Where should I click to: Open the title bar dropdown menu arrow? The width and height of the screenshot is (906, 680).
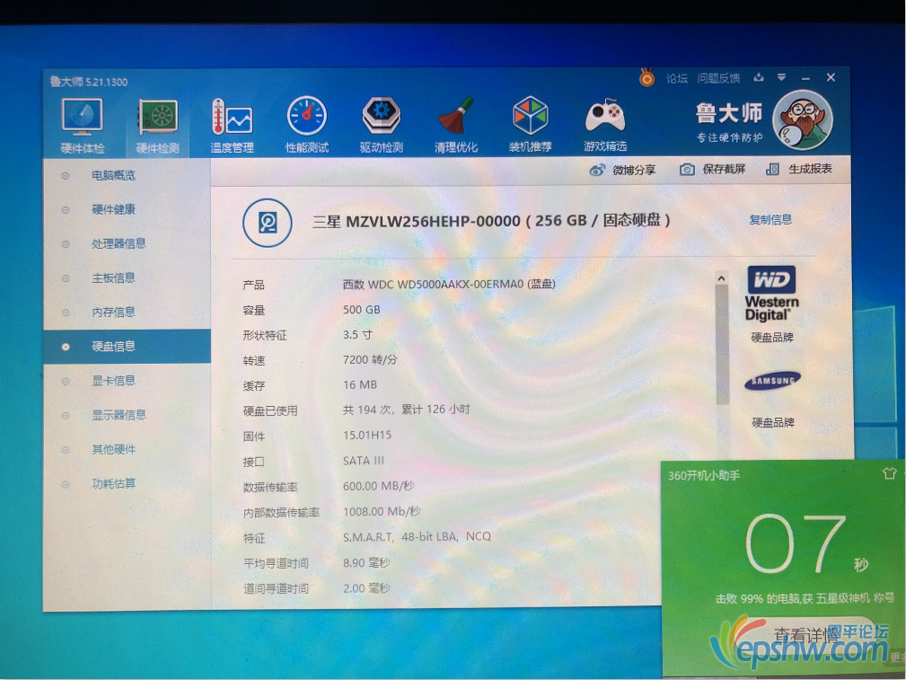coord(781,77)
